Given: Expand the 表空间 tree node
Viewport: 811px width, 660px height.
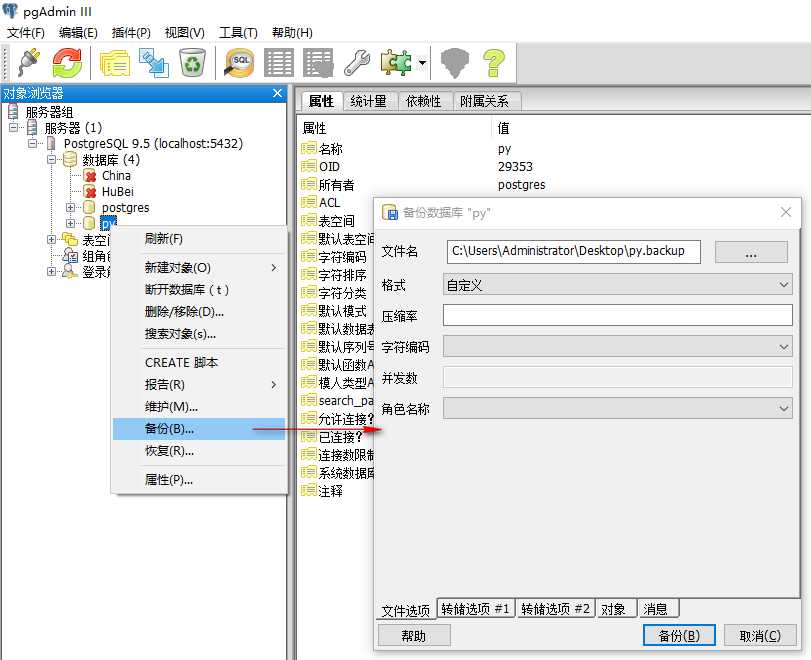Looking at the screenshot, I should (x=51, y=239).
